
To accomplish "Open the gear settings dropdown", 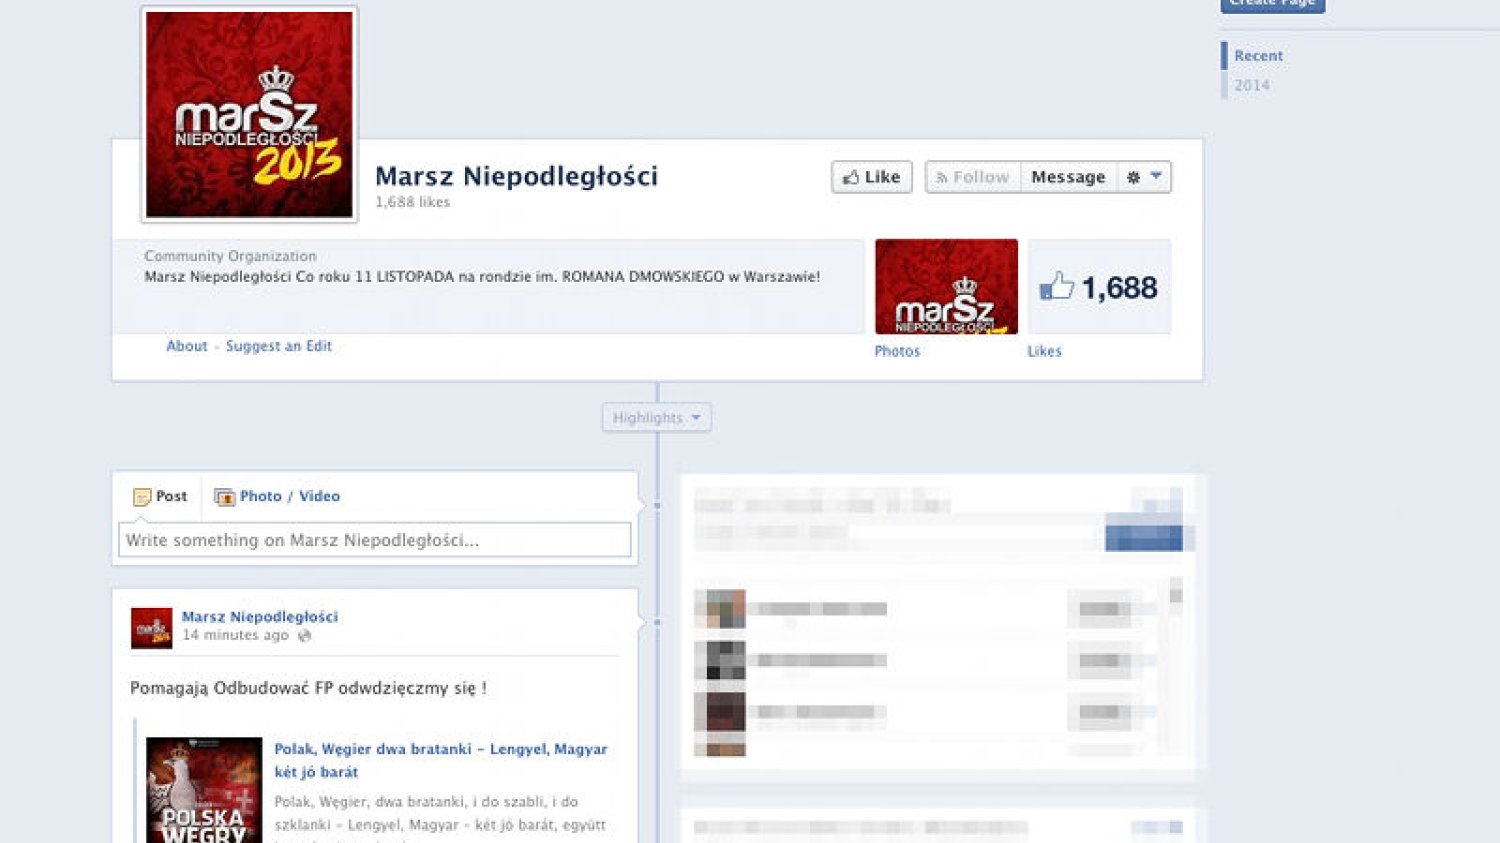I will tap(1144, 177).
